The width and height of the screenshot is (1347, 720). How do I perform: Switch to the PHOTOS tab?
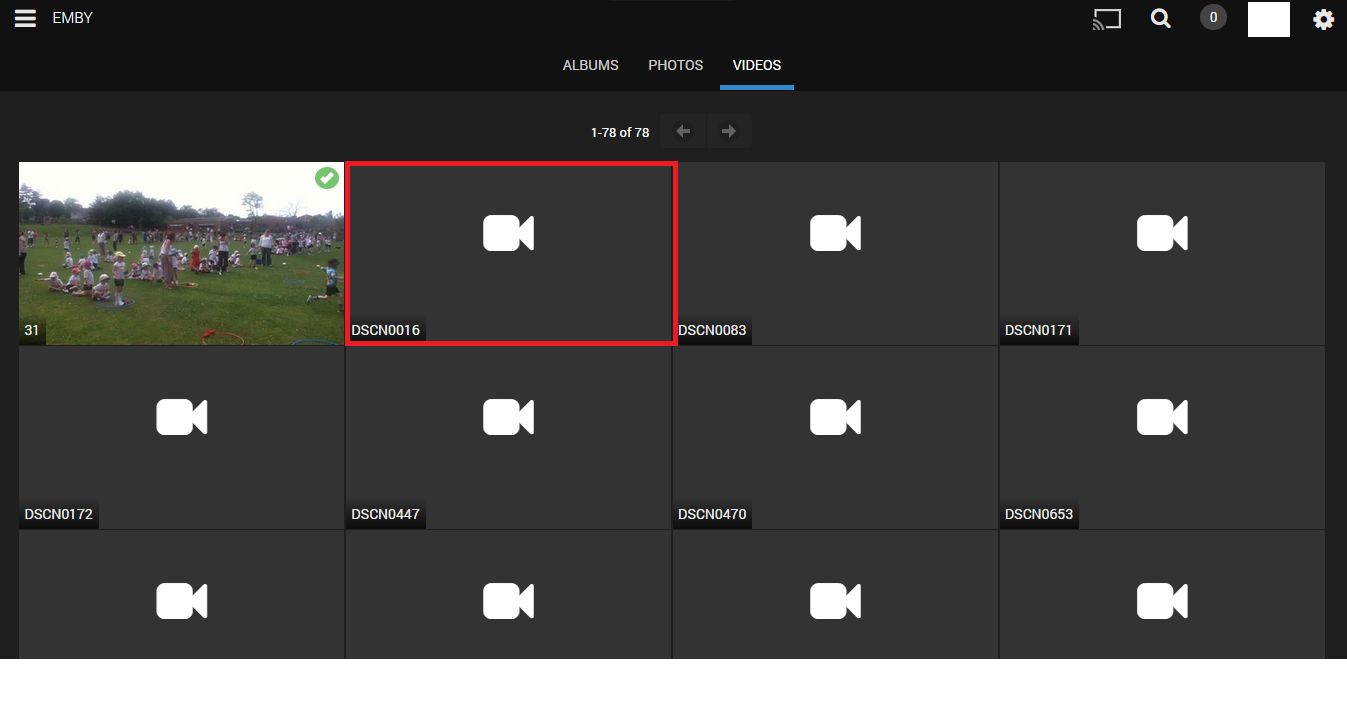pos(675,64)
